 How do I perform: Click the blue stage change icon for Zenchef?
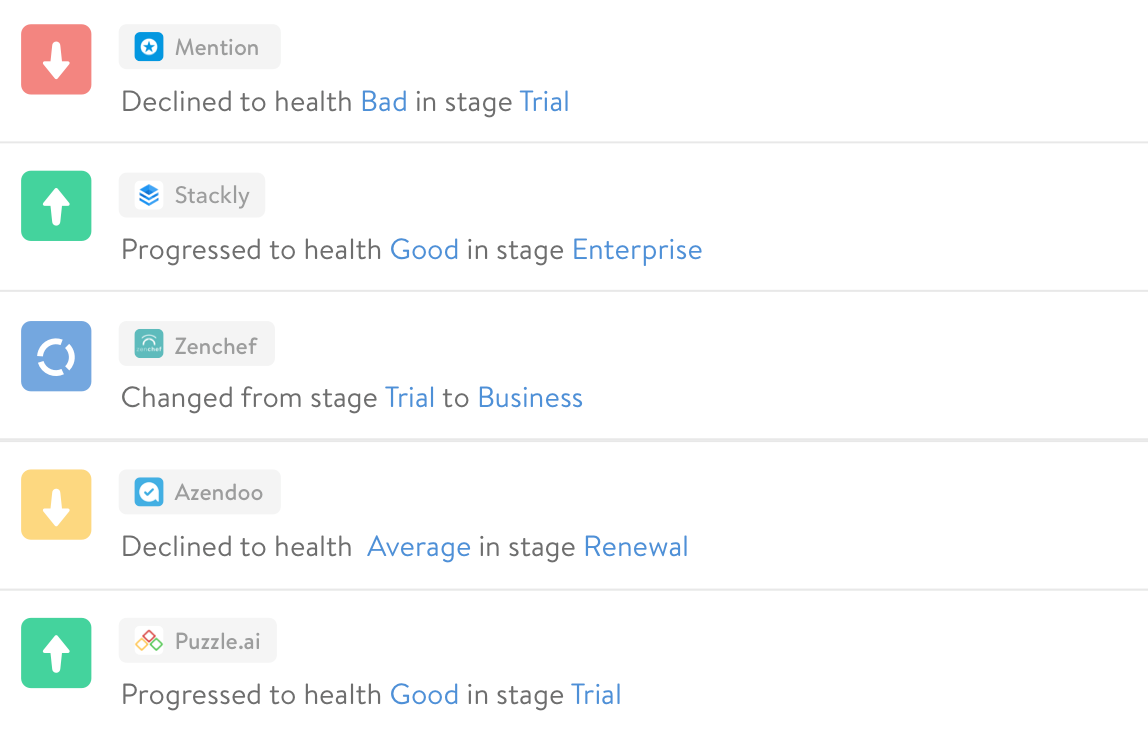[56, 356]
